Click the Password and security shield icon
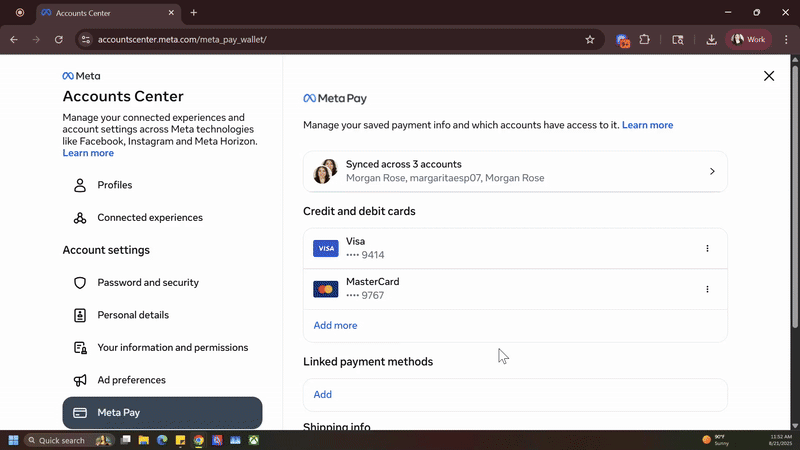 pos(80,283)
